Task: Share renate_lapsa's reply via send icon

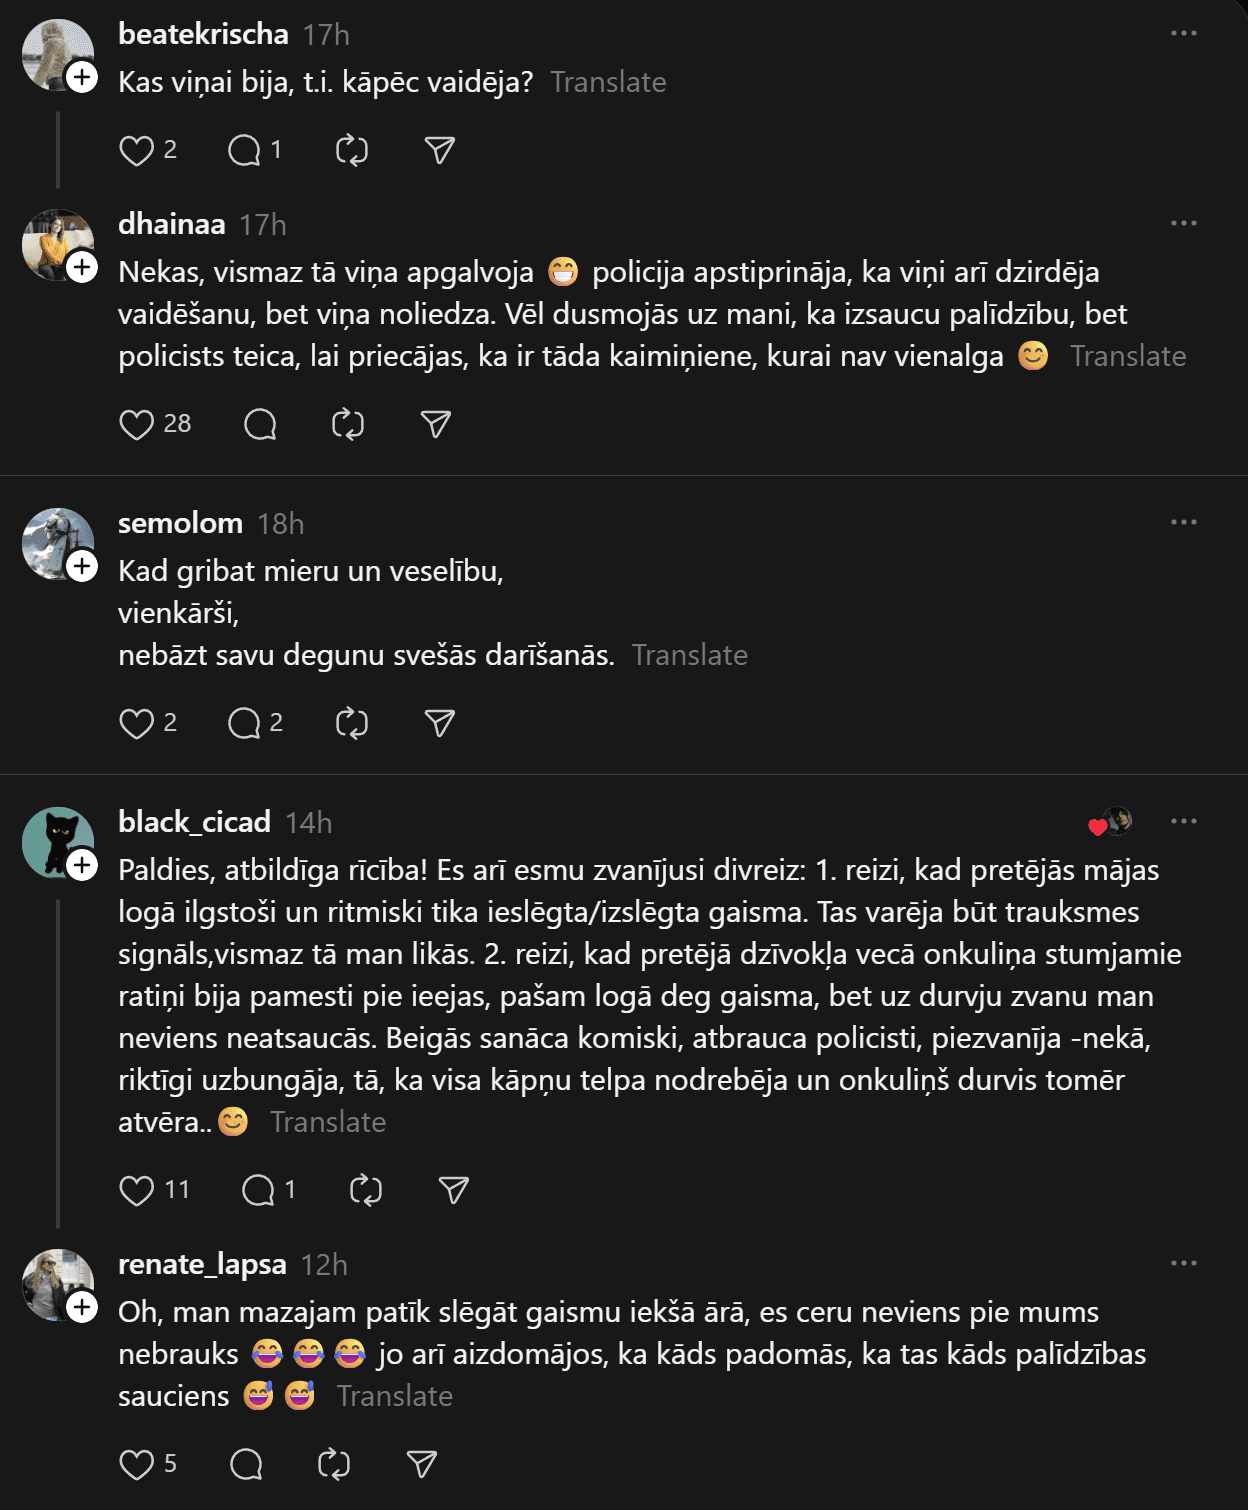Action: point(422,1465)
